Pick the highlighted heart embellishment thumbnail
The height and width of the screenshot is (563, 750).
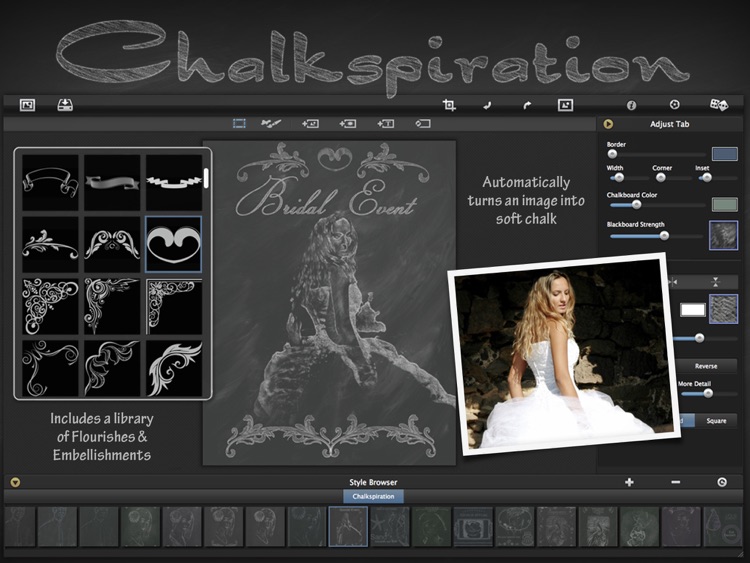coord(174,244)
